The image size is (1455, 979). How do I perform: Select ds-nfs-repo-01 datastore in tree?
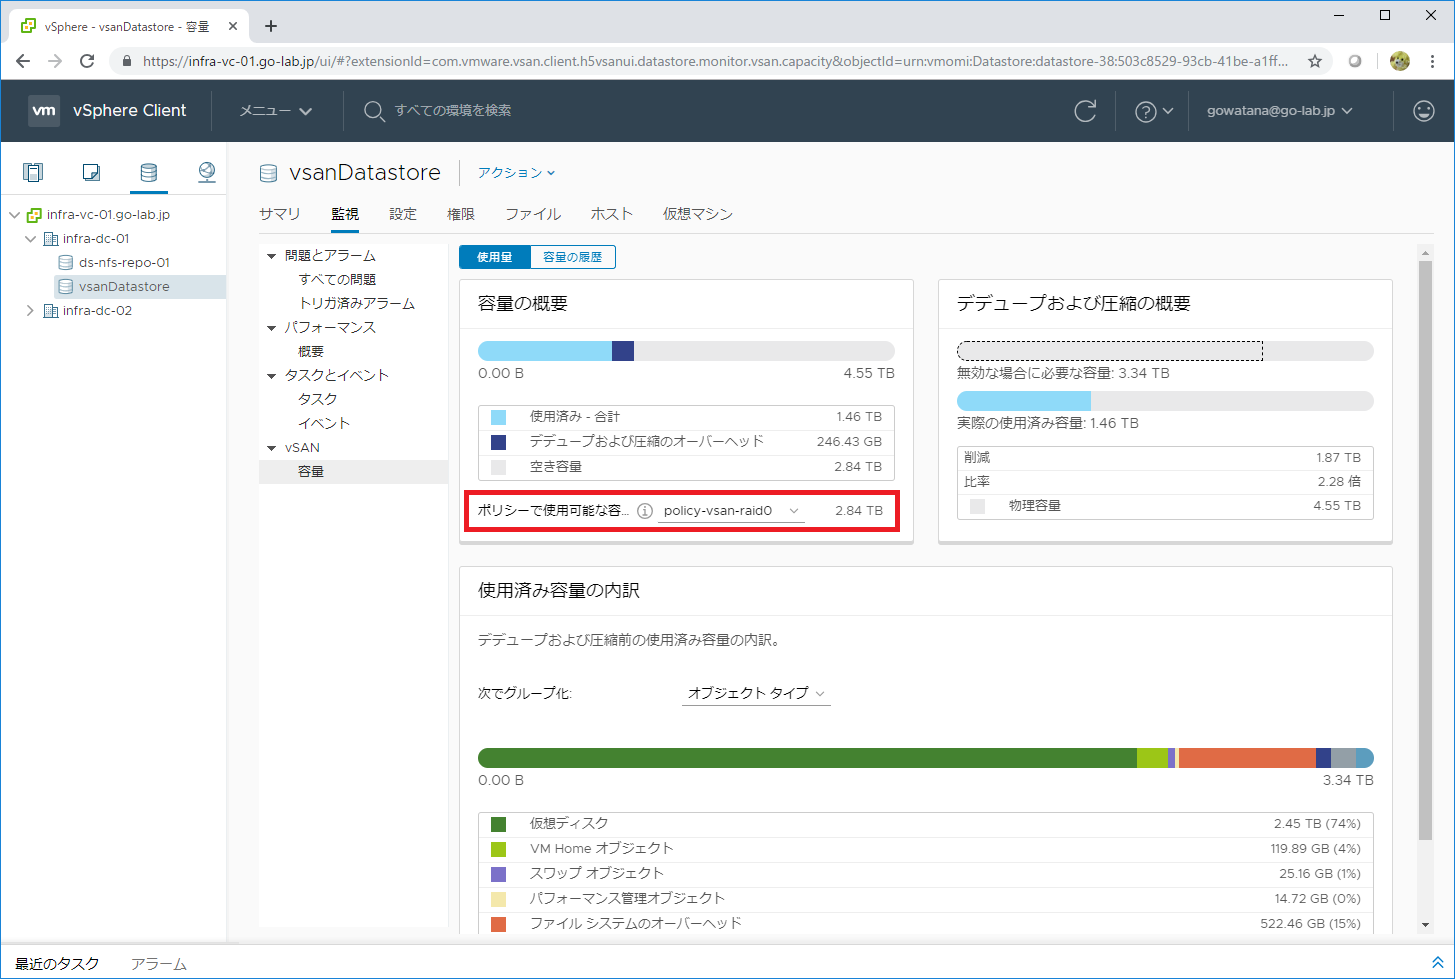[x=124, y=263]
